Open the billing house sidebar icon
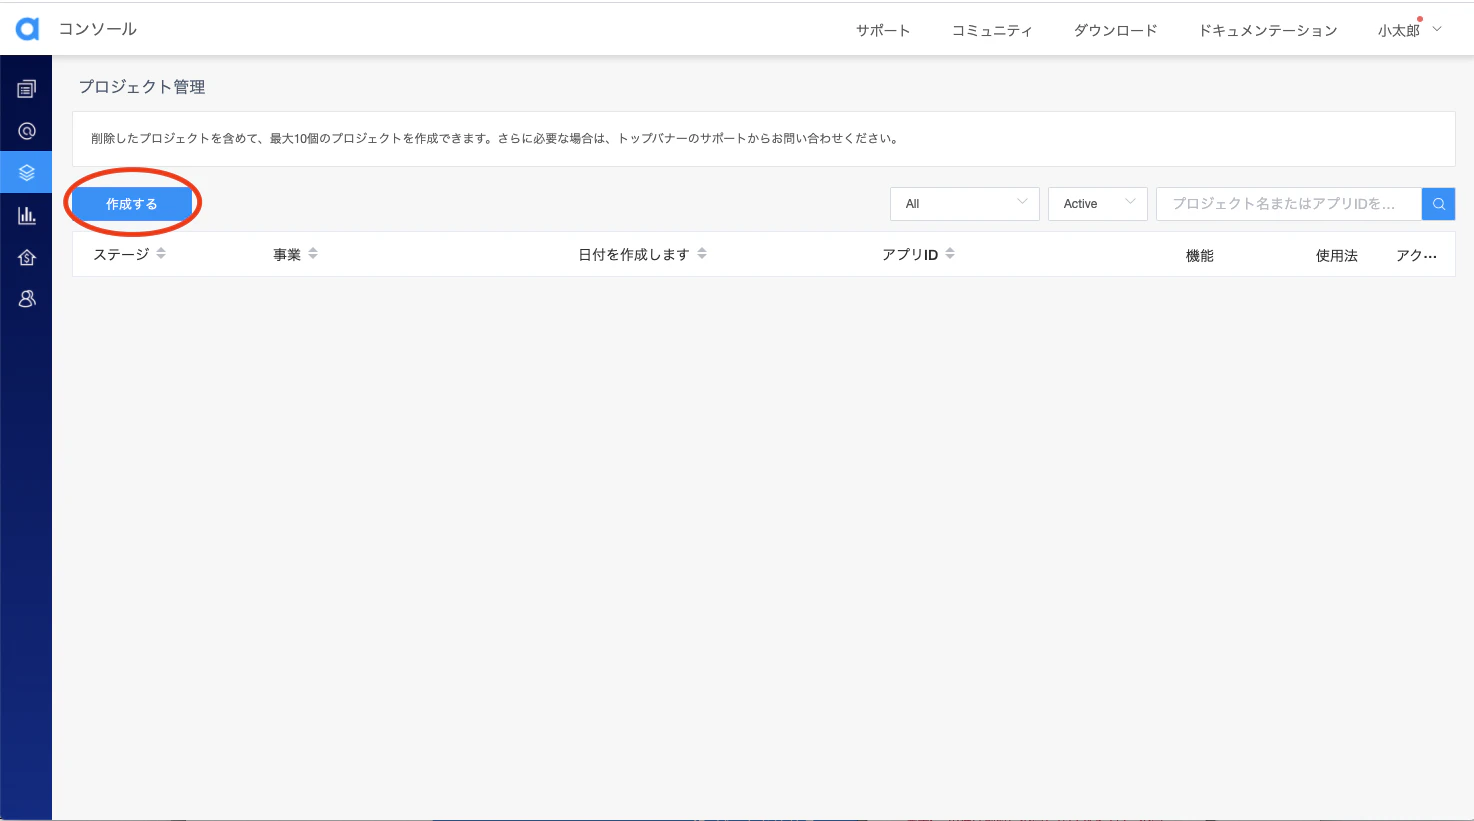Viewport: 1474px width, 821px height. [27, 257]
